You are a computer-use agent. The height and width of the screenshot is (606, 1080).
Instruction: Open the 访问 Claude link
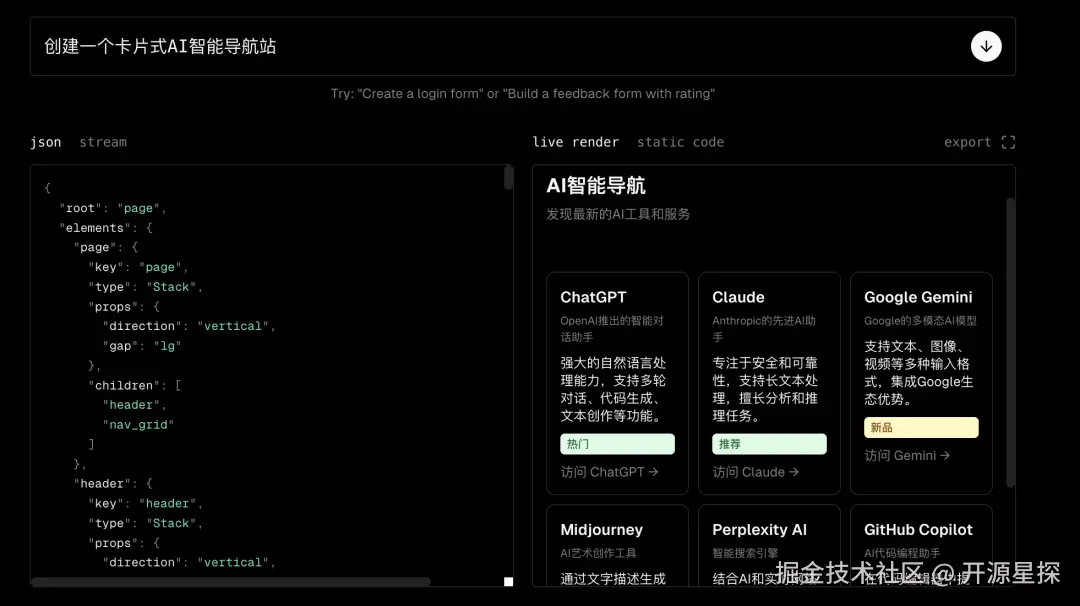pos(755,472)
